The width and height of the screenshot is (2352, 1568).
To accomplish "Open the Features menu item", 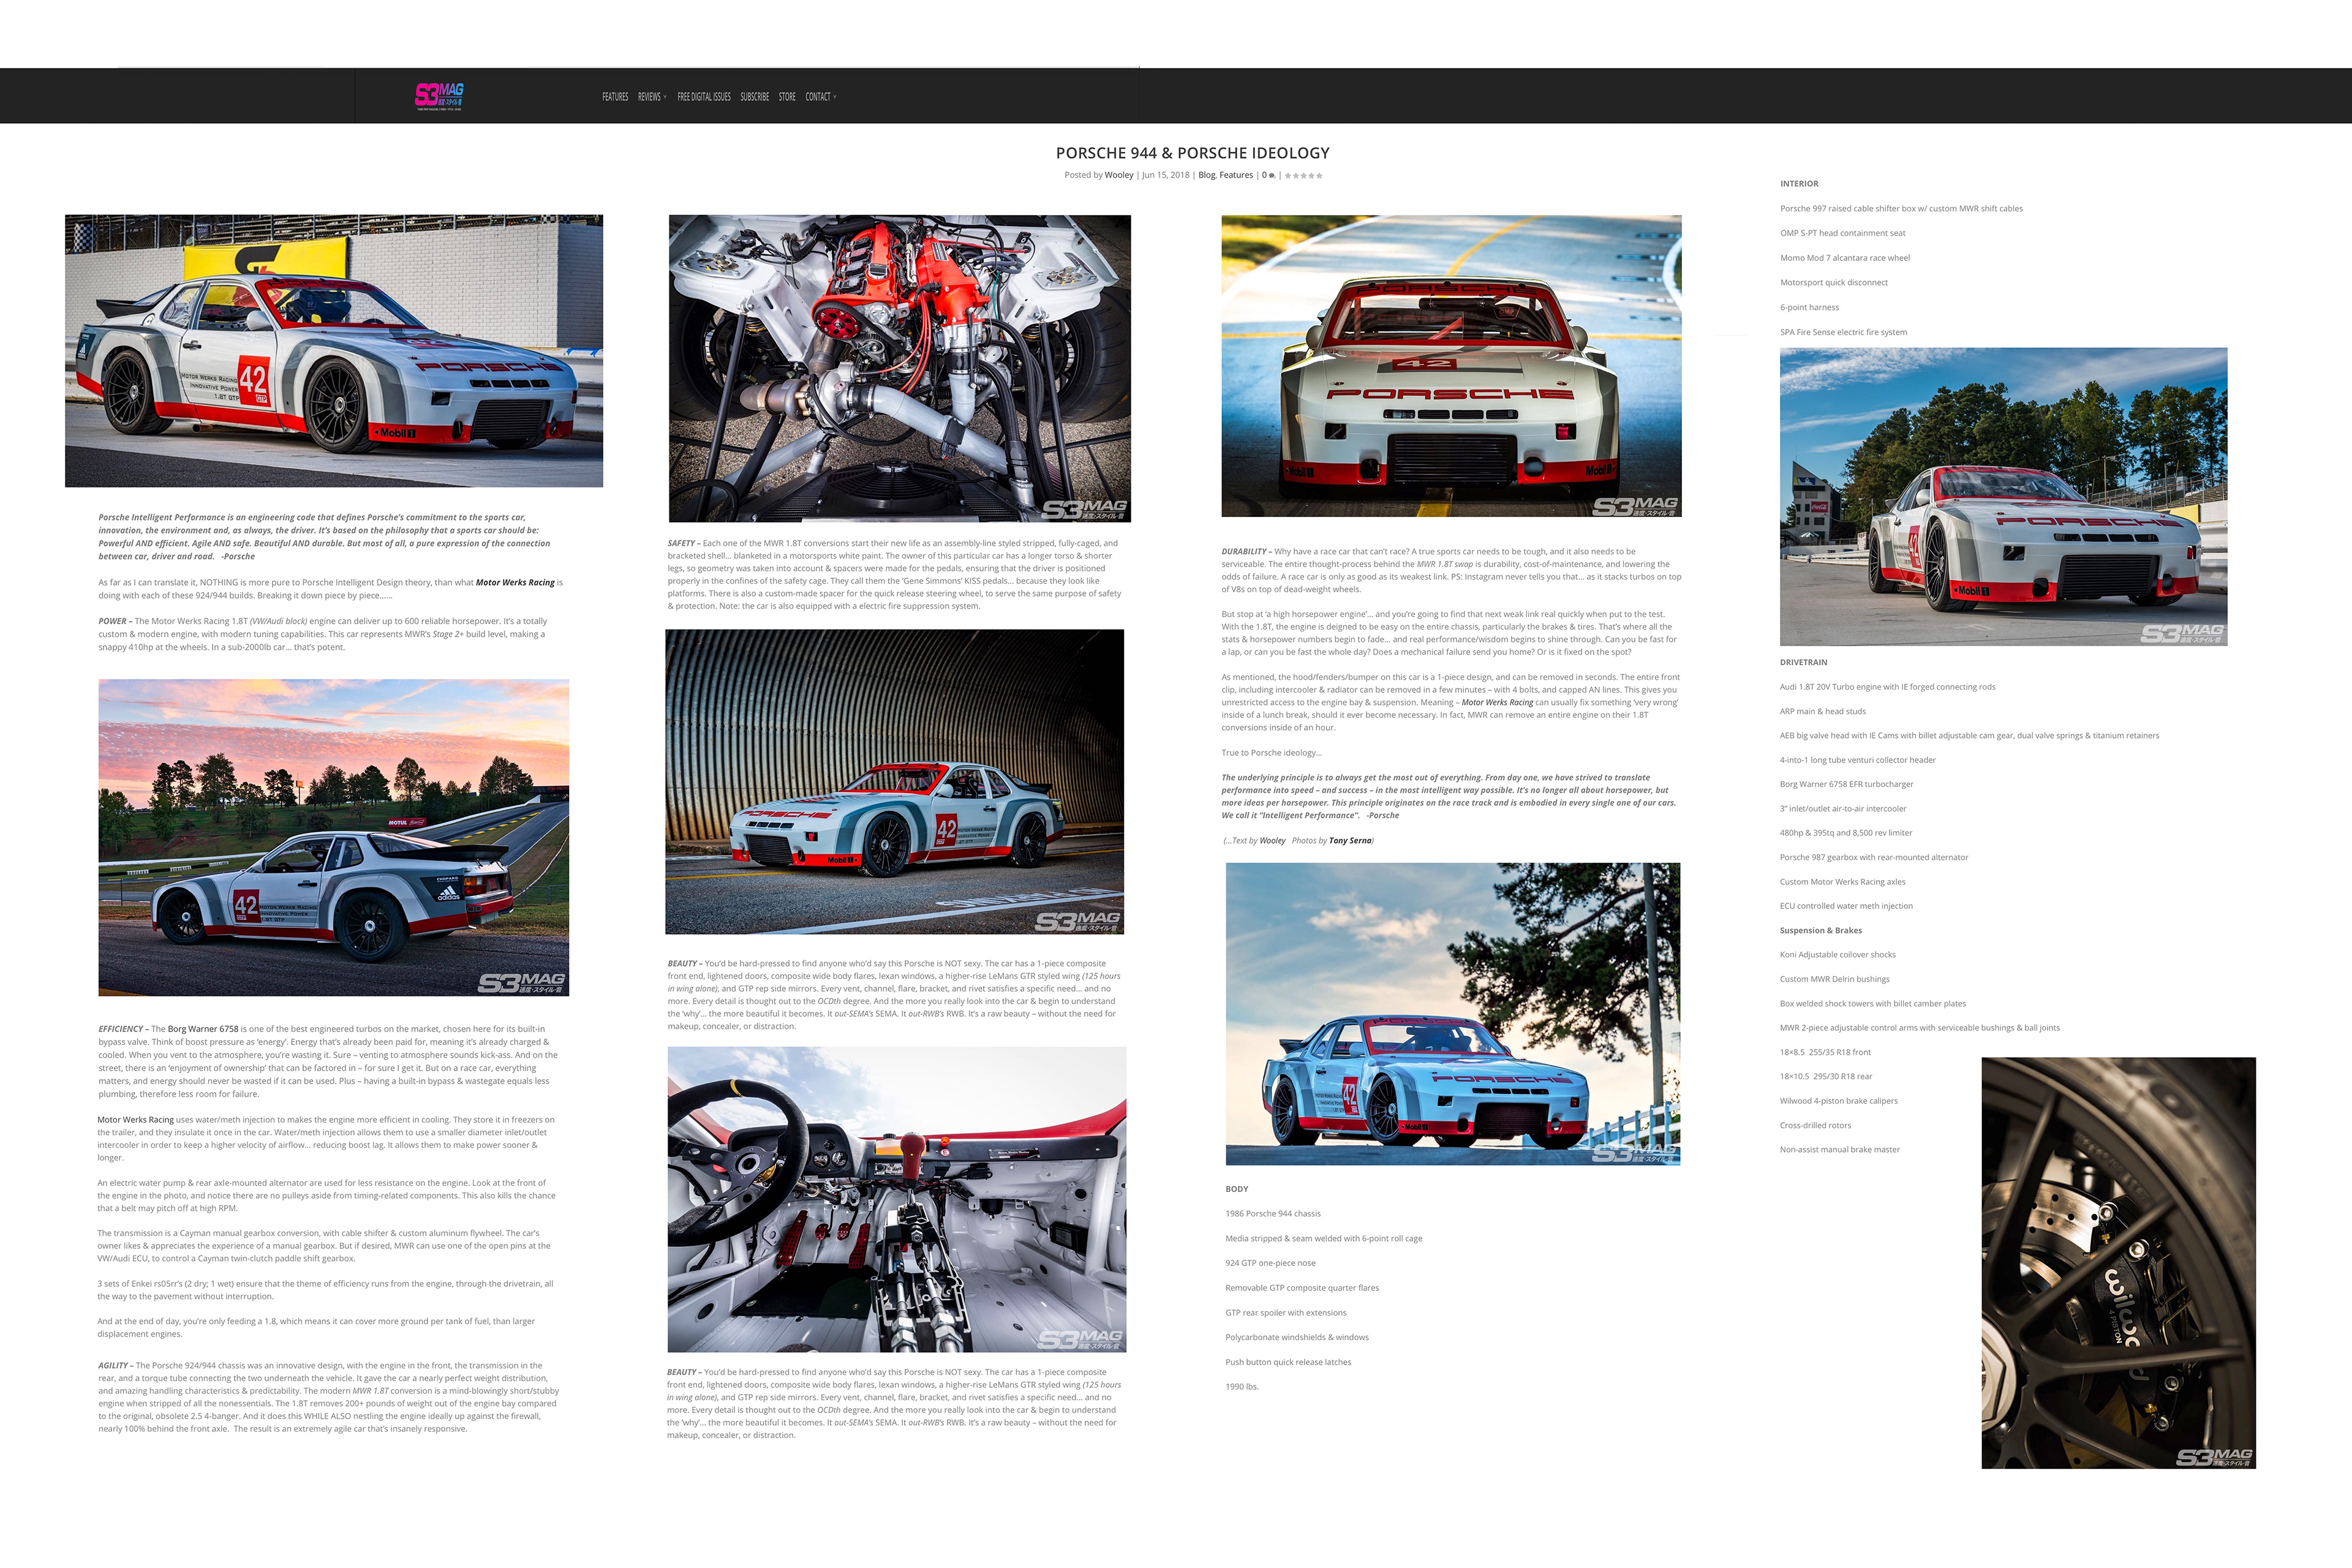I will pos(615,97).
